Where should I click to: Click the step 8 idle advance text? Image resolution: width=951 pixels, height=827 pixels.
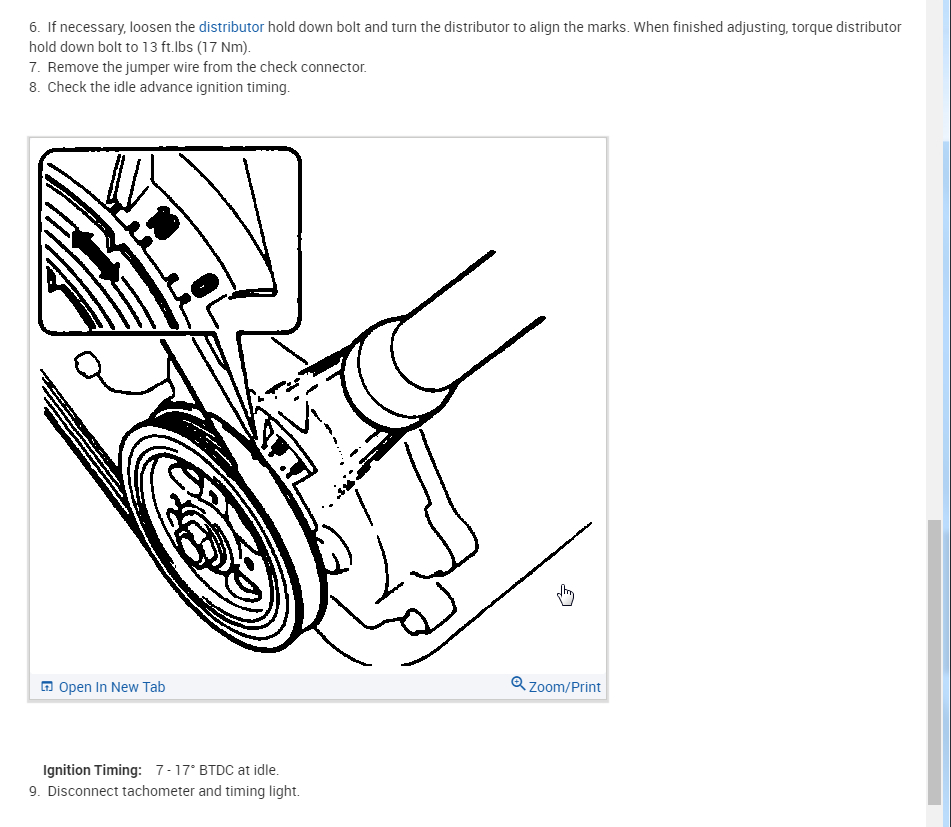pyautogui.click(x=160, y=87)
